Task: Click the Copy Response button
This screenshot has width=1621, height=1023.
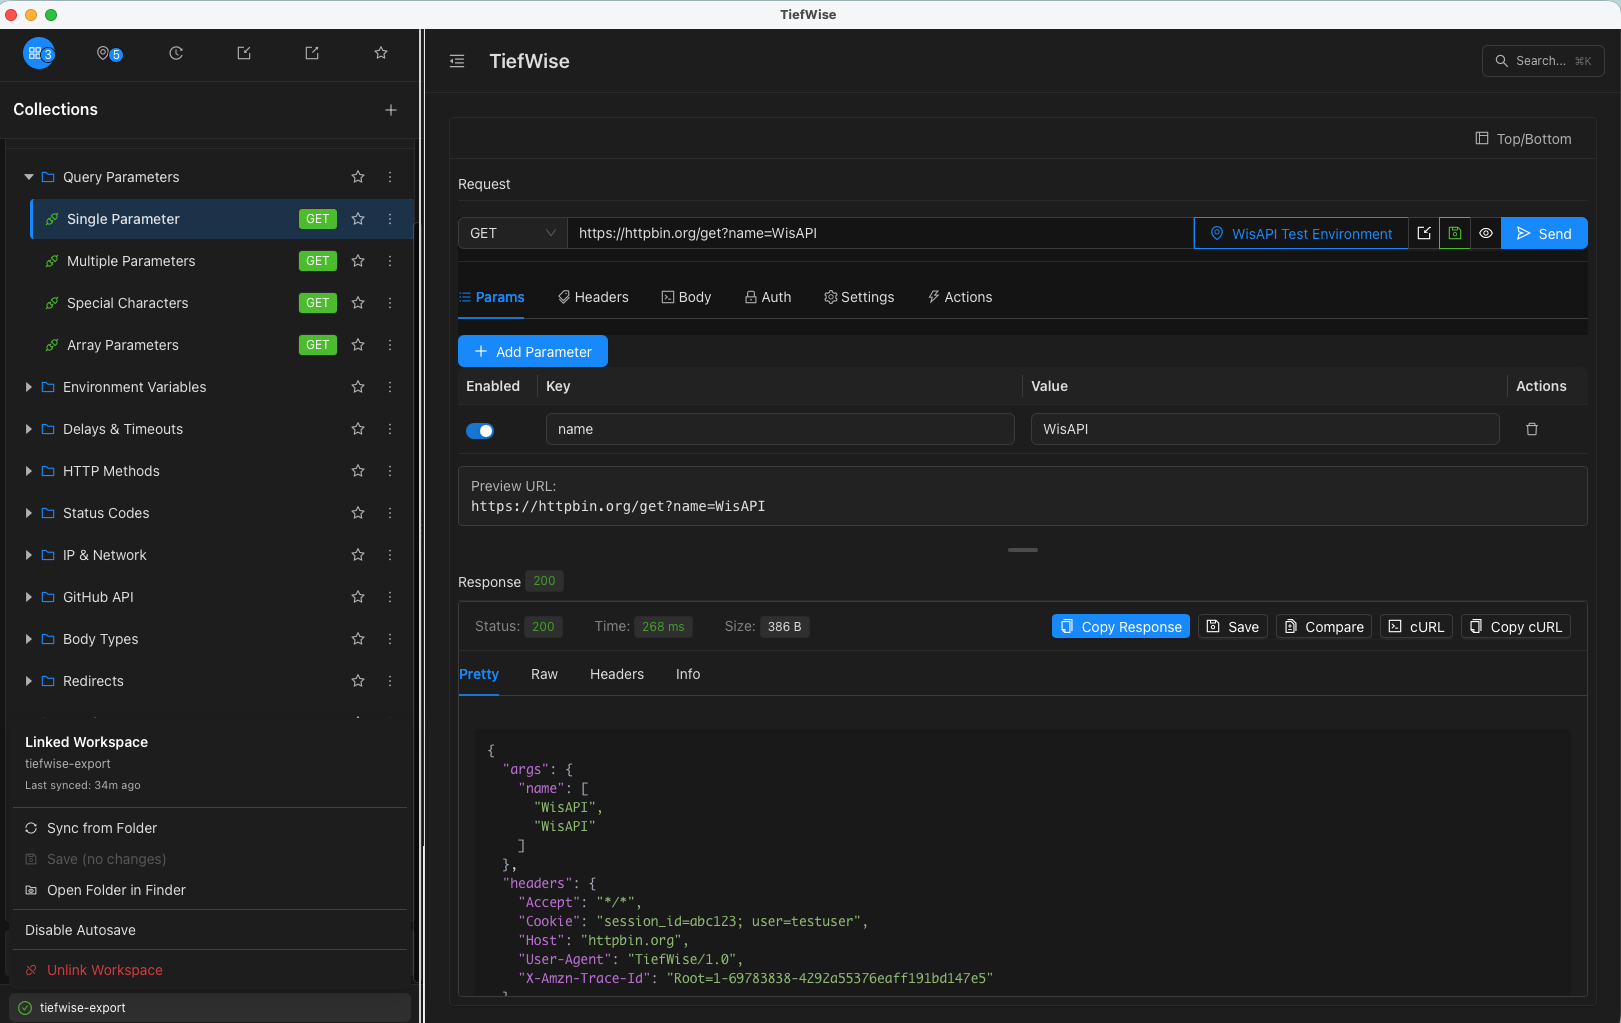Action: [x=1120, y=627]
